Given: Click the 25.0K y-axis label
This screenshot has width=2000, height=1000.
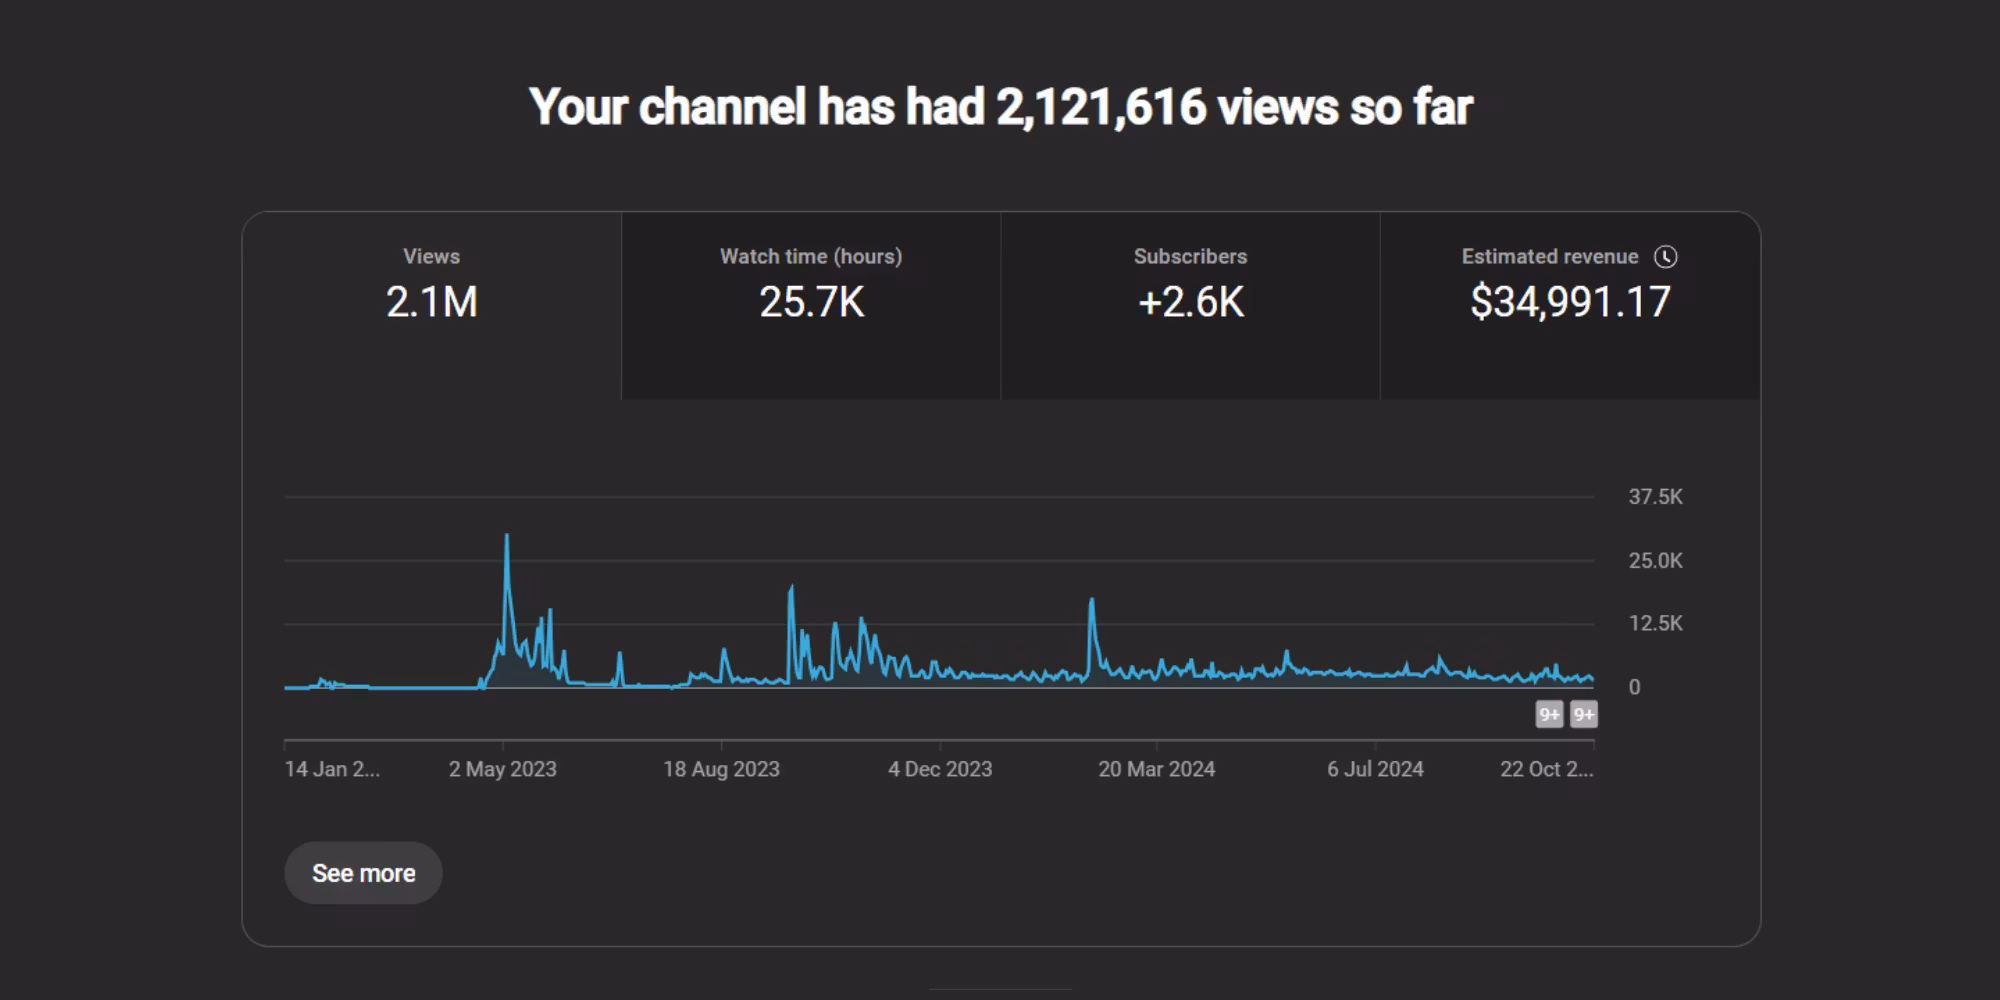Looking at the screenshot, I should point(1655,561).
